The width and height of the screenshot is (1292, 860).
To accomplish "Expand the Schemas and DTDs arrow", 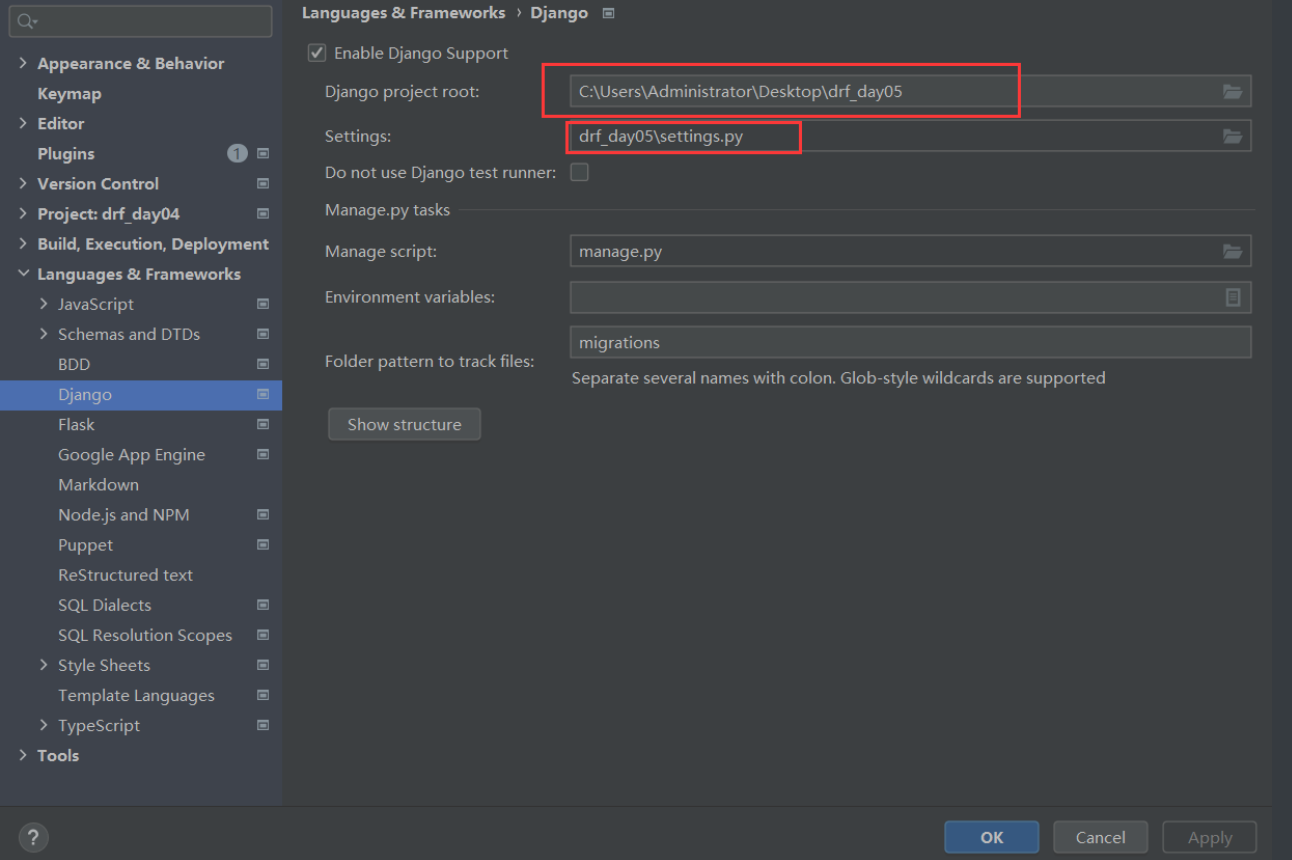I will point(43,333).
